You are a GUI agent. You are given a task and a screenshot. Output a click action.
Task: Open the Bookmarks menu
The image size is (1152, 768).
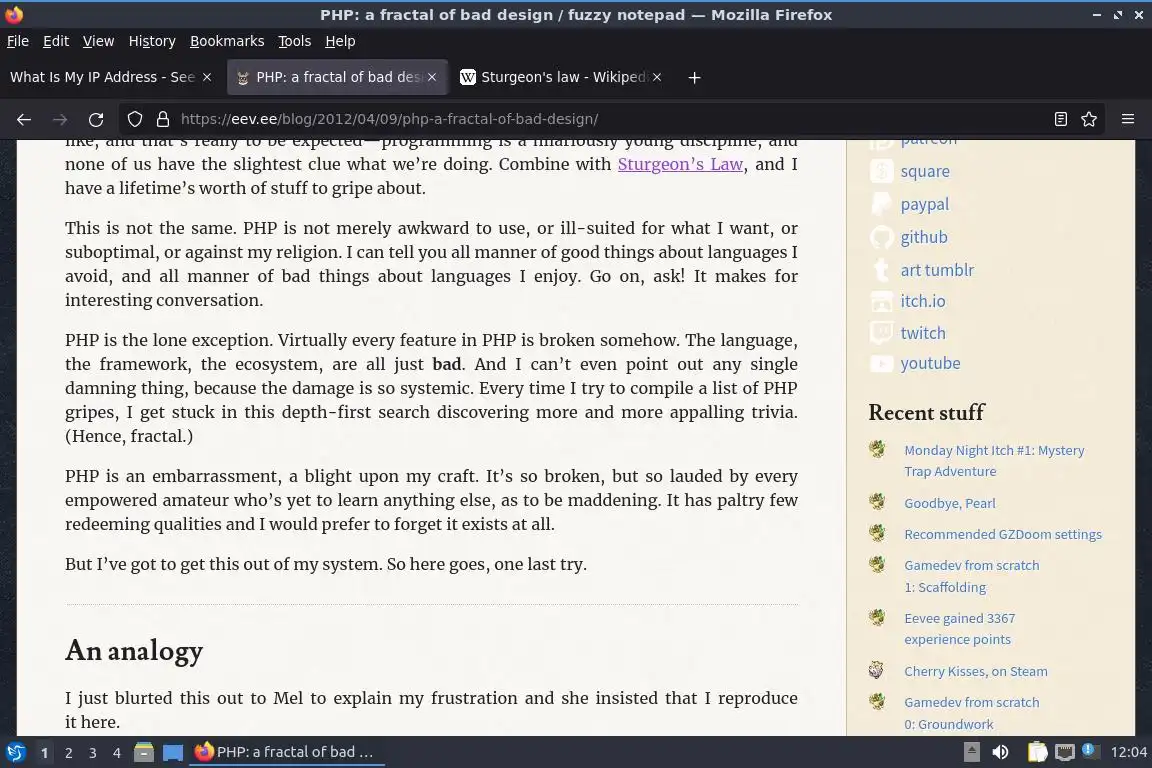pos(227,41)
